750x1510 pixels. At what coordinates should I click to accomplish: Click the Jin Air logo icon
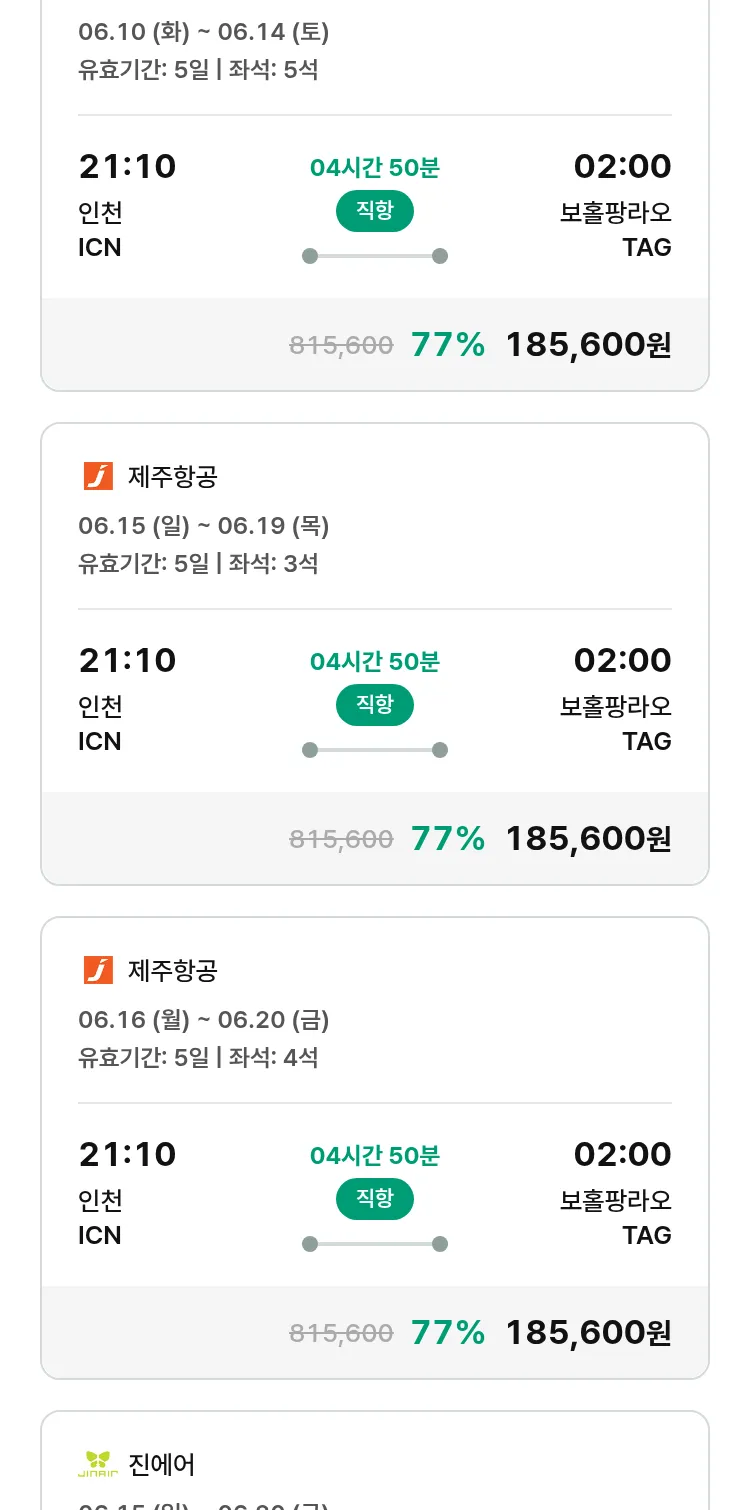[x=98, y=1464]
